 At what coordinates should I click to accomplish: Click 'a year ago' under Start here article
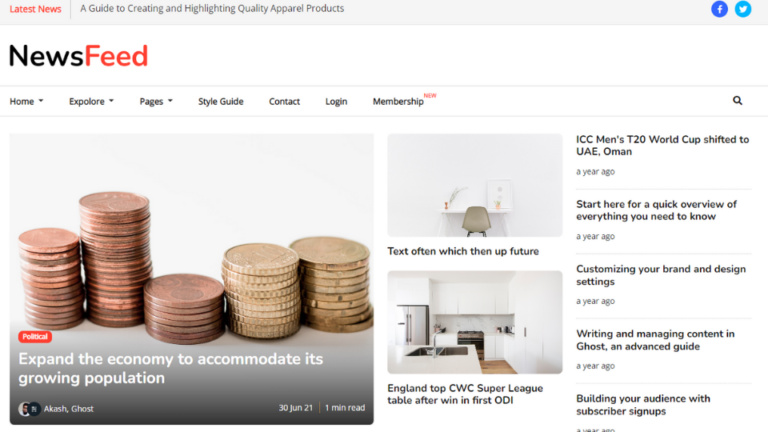point(595,236)
